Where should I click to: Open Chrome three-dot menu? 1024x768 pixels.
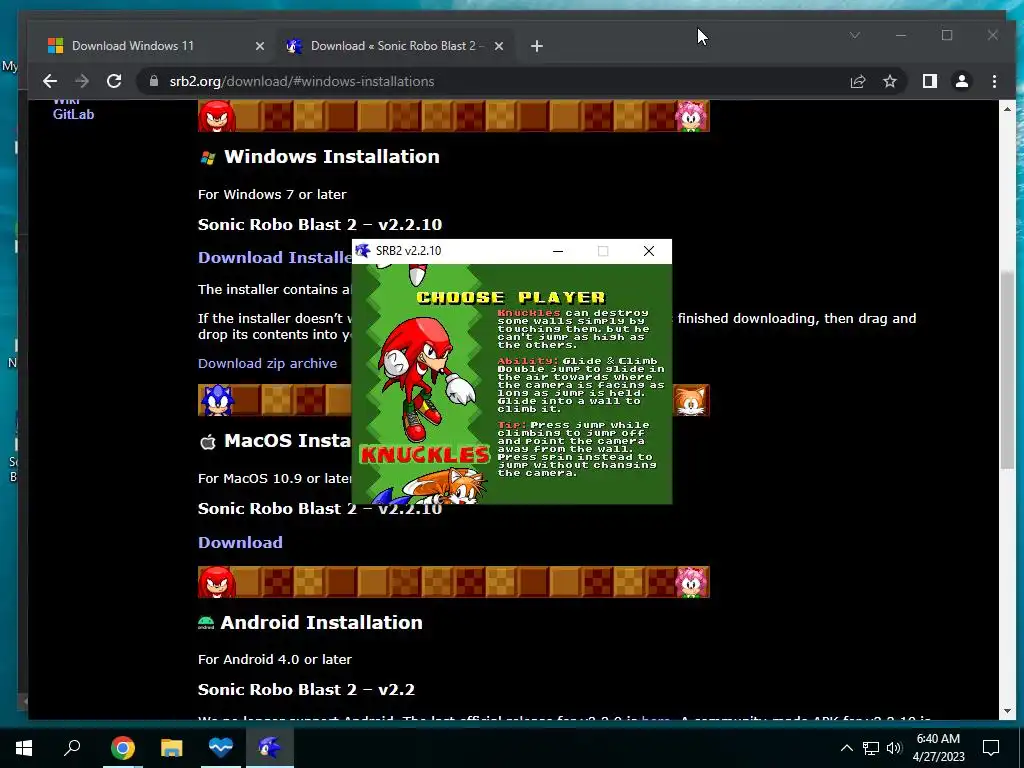pos(994,82)
